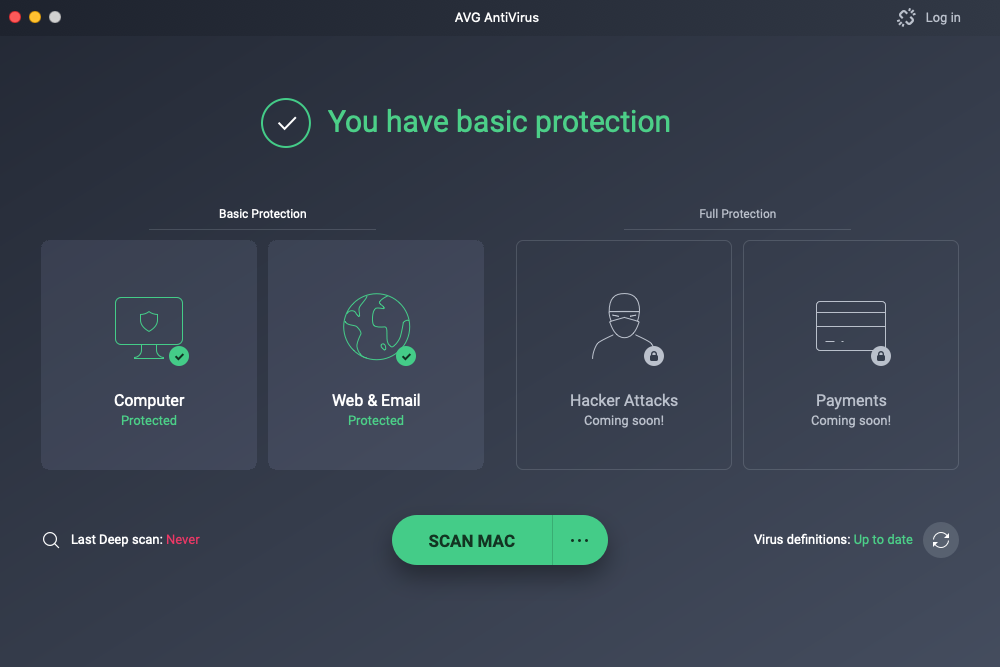
Task: Refresh virus definitions with the circular arrows
Action: coord(941,540)
